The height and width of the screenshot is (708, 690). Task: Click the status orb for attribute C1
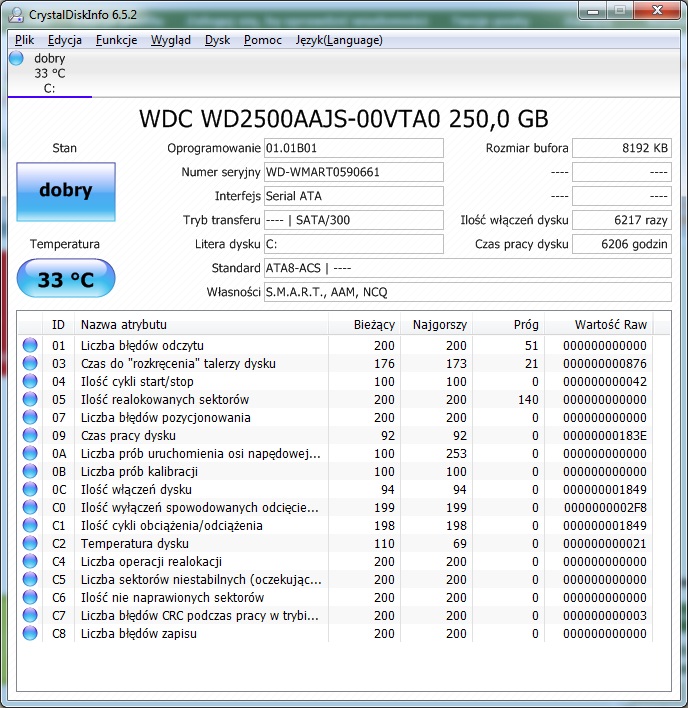pos(30,526)
